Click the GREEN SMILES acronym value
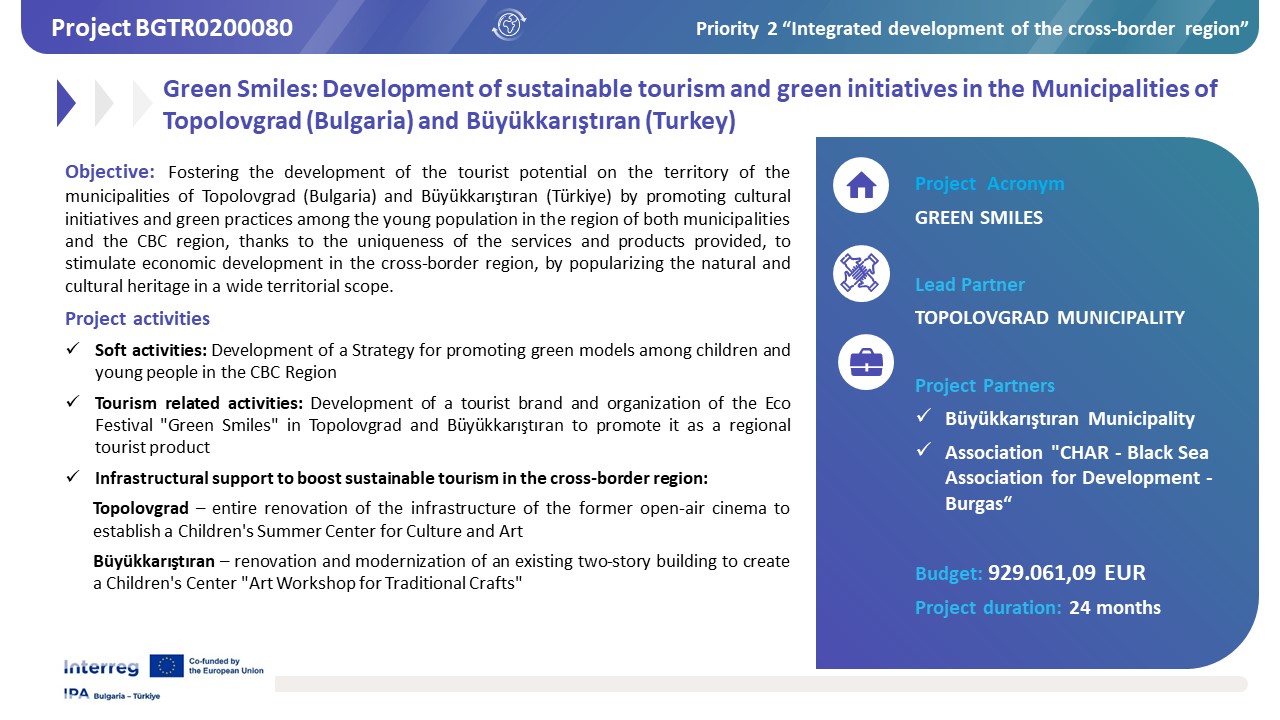This screenshot has height=720, width=1280. pos(979,218)
